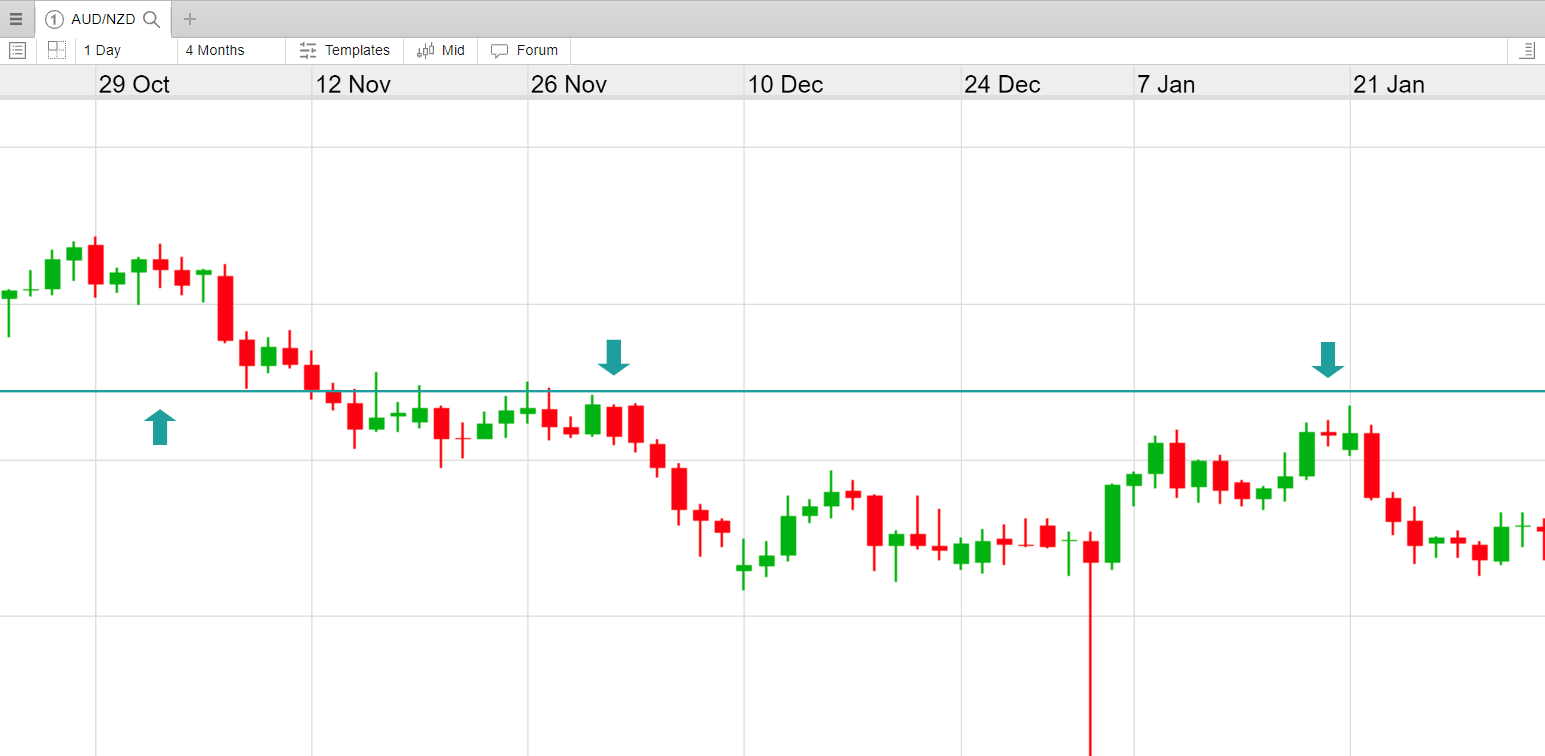Open the hamburger main menu
Viewport: 1545px width, 756px height.
(16, 19)
